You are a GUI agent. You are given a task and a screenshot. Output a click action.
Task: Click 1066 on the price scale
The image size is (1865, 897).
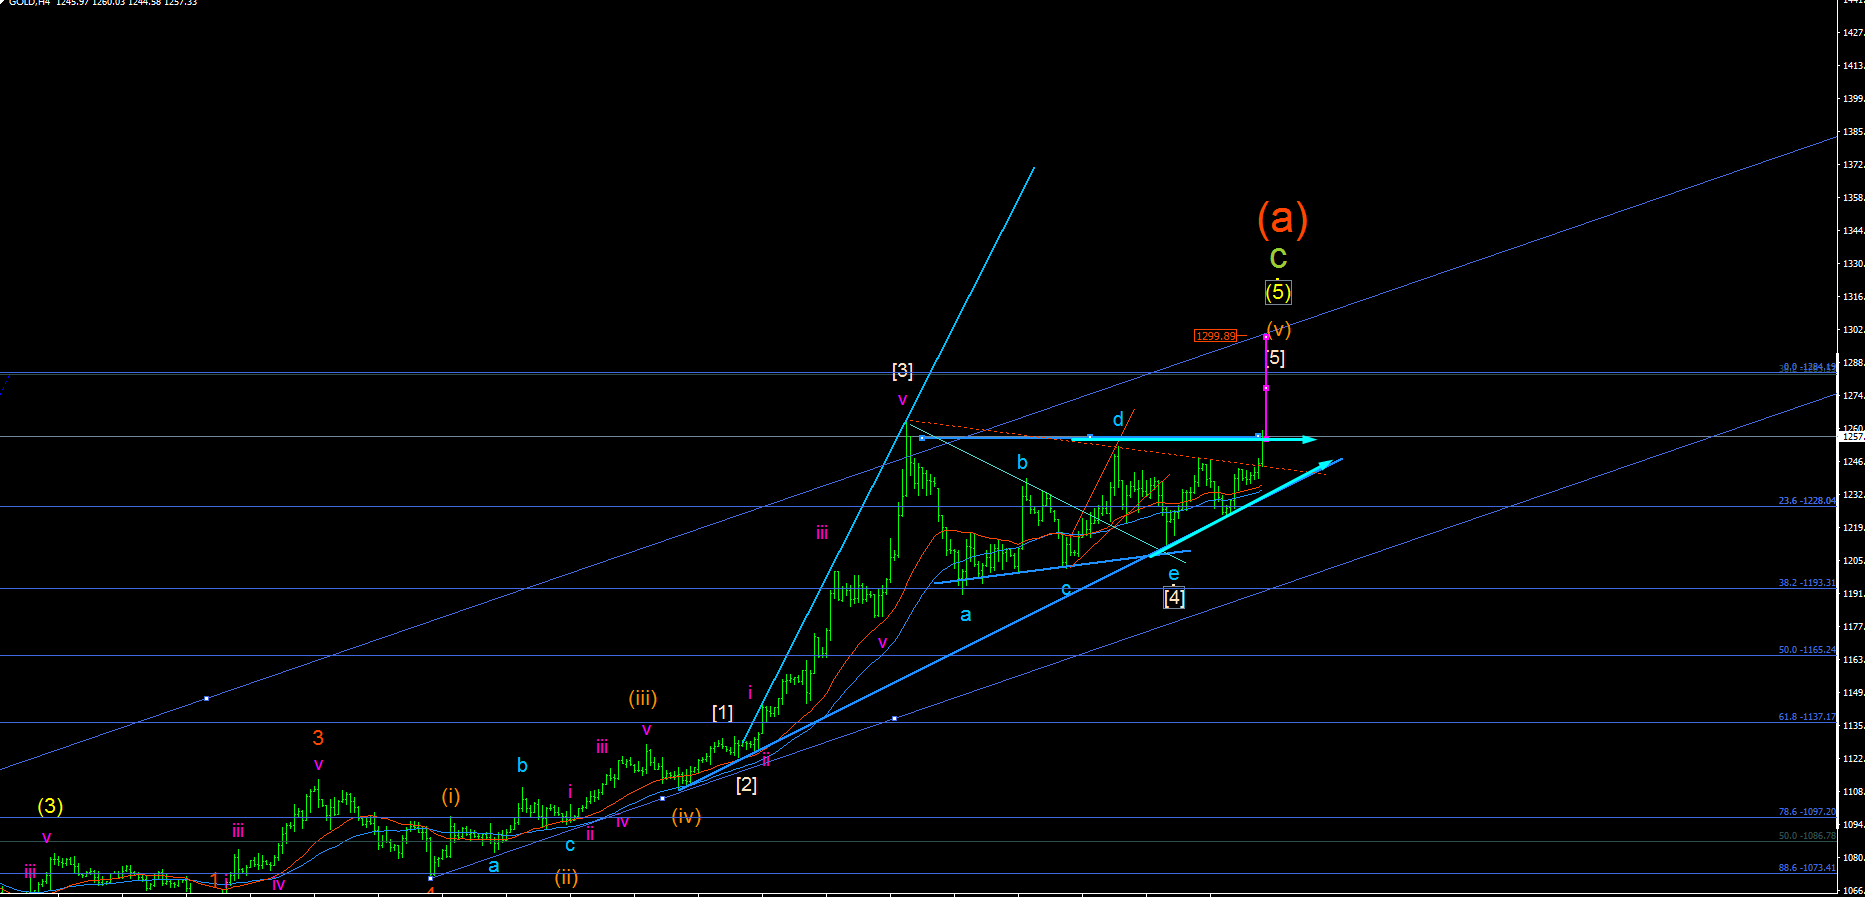(1853, 890)
